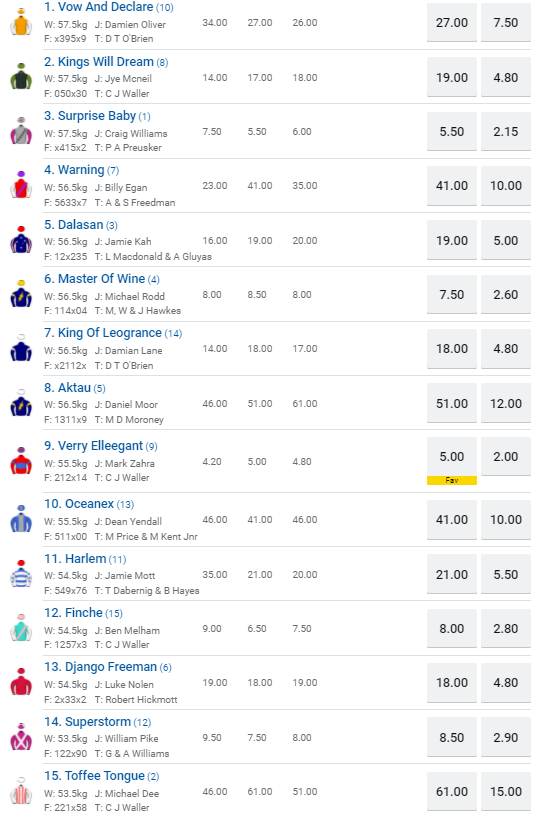Select Kings Will Dream win odds 19.00

(452, 77)
